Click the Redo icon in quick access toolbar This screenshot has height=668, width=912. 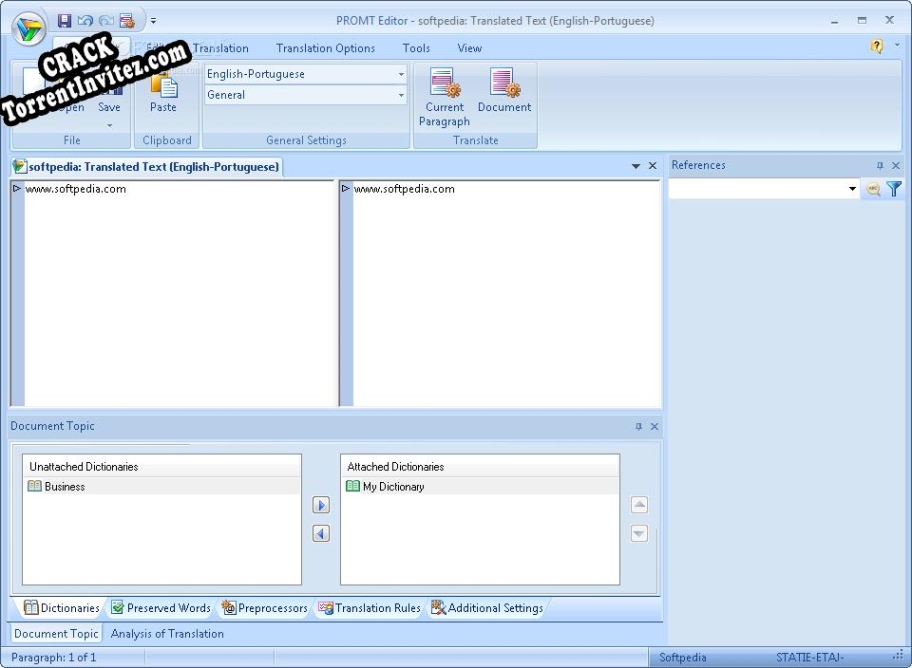[x=105, y=20]
